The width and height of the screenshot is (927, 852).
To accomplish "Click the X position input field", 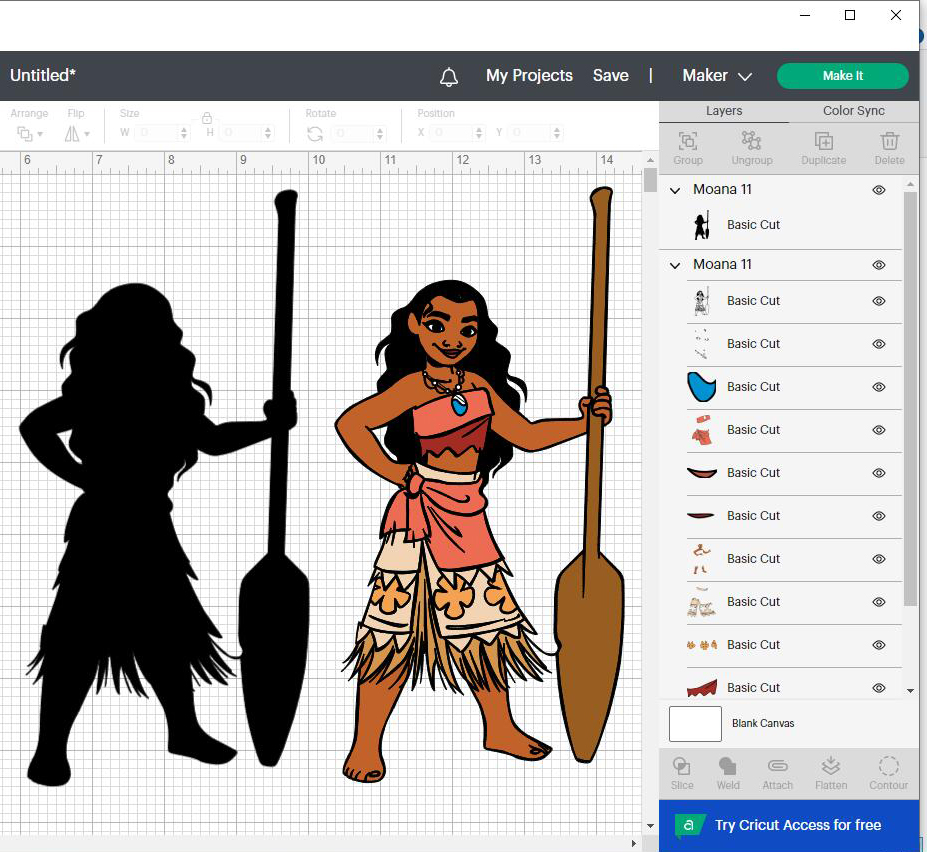I will pyautogui.click(x=452, y=133).
